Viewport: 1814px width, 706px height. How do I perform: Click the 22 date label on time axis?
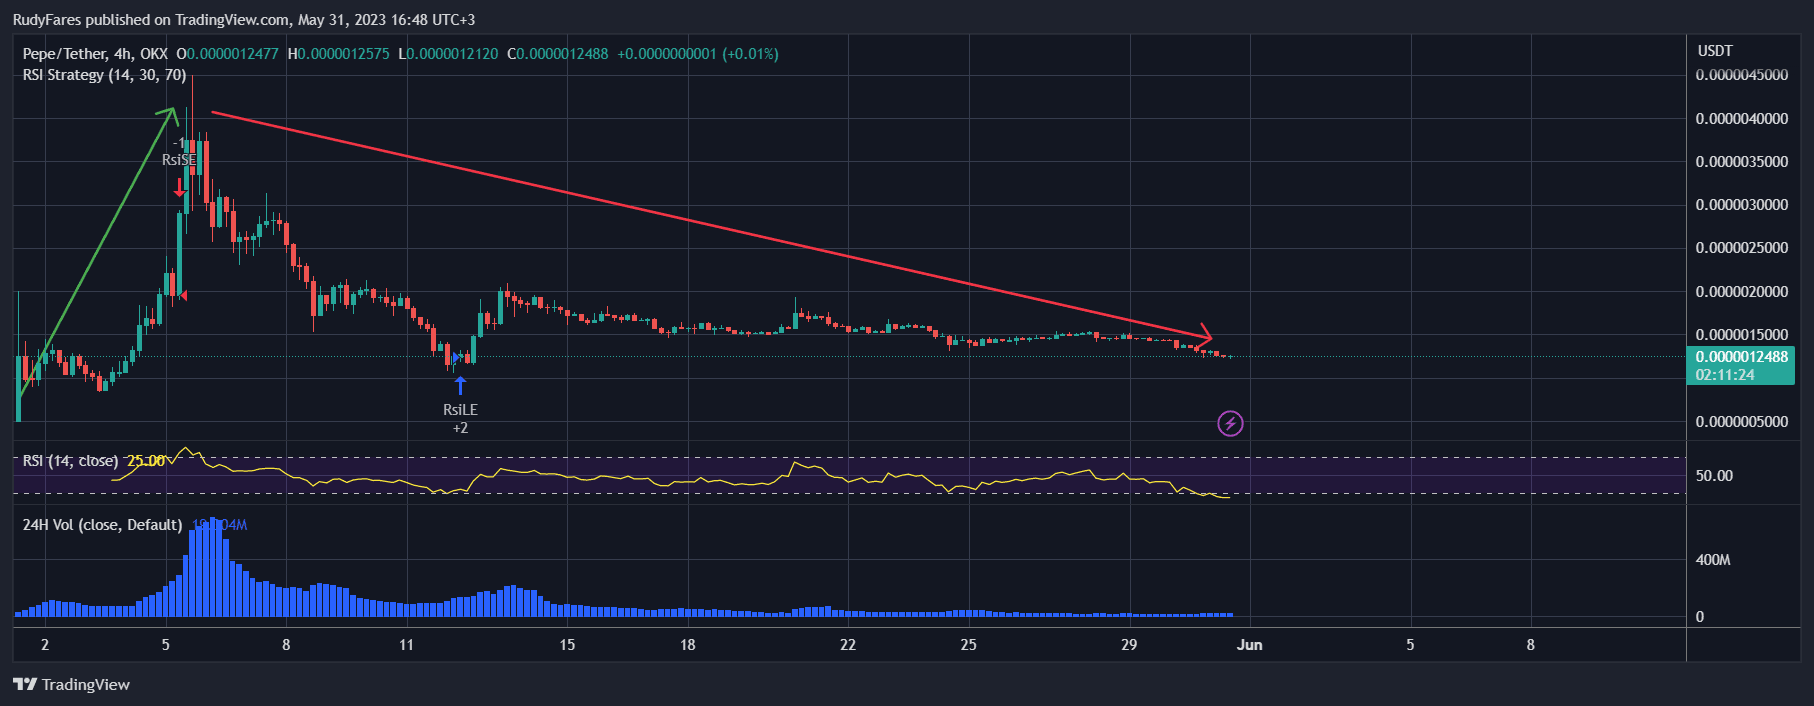point(848,645)
